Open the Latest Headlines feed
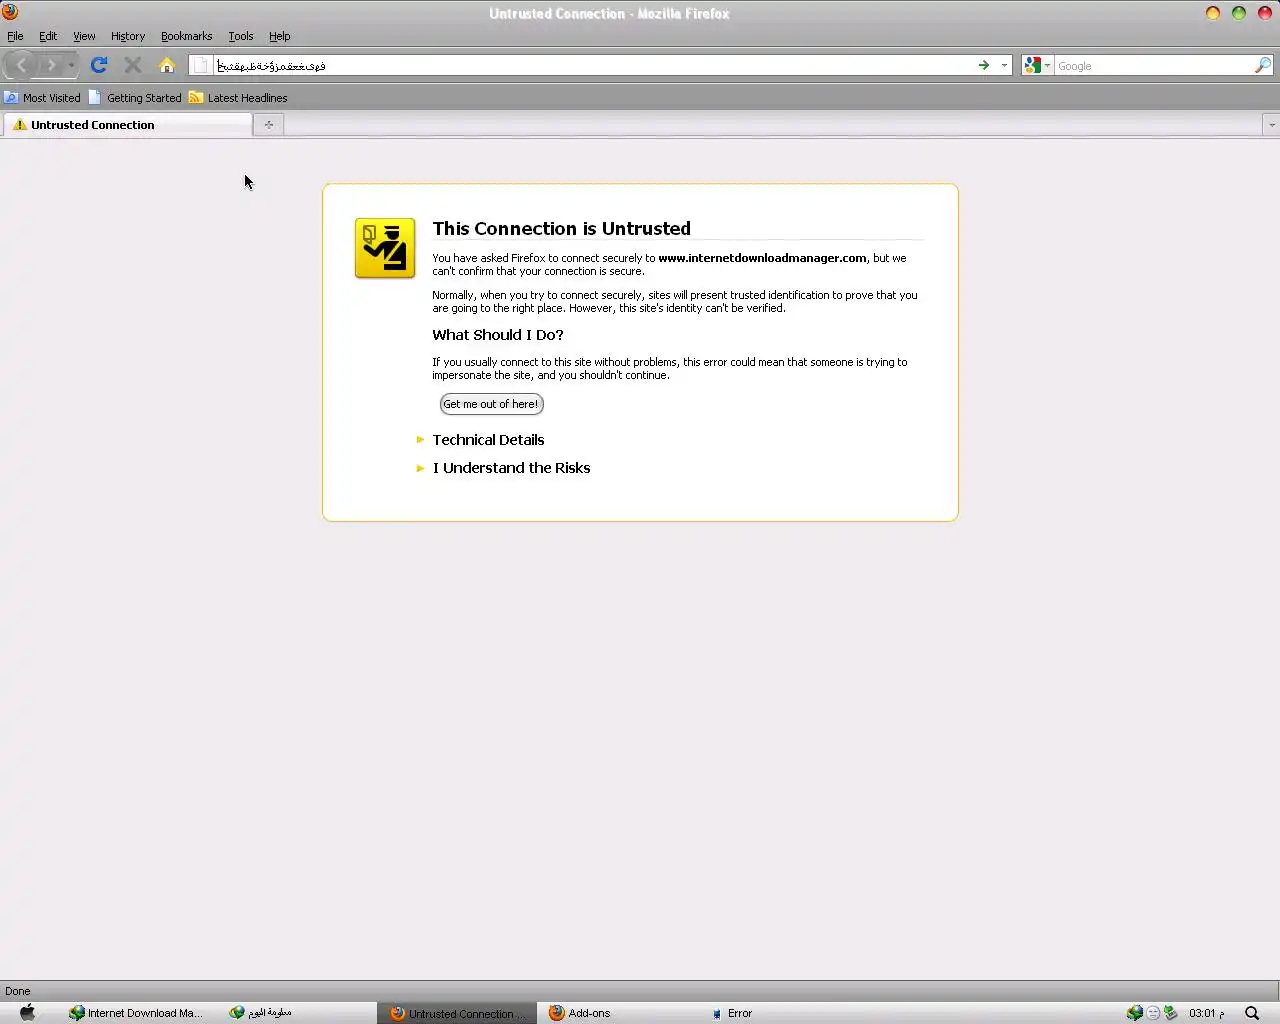The image size is (1280, 1024). pyautogui.click(x=238, y=98)
